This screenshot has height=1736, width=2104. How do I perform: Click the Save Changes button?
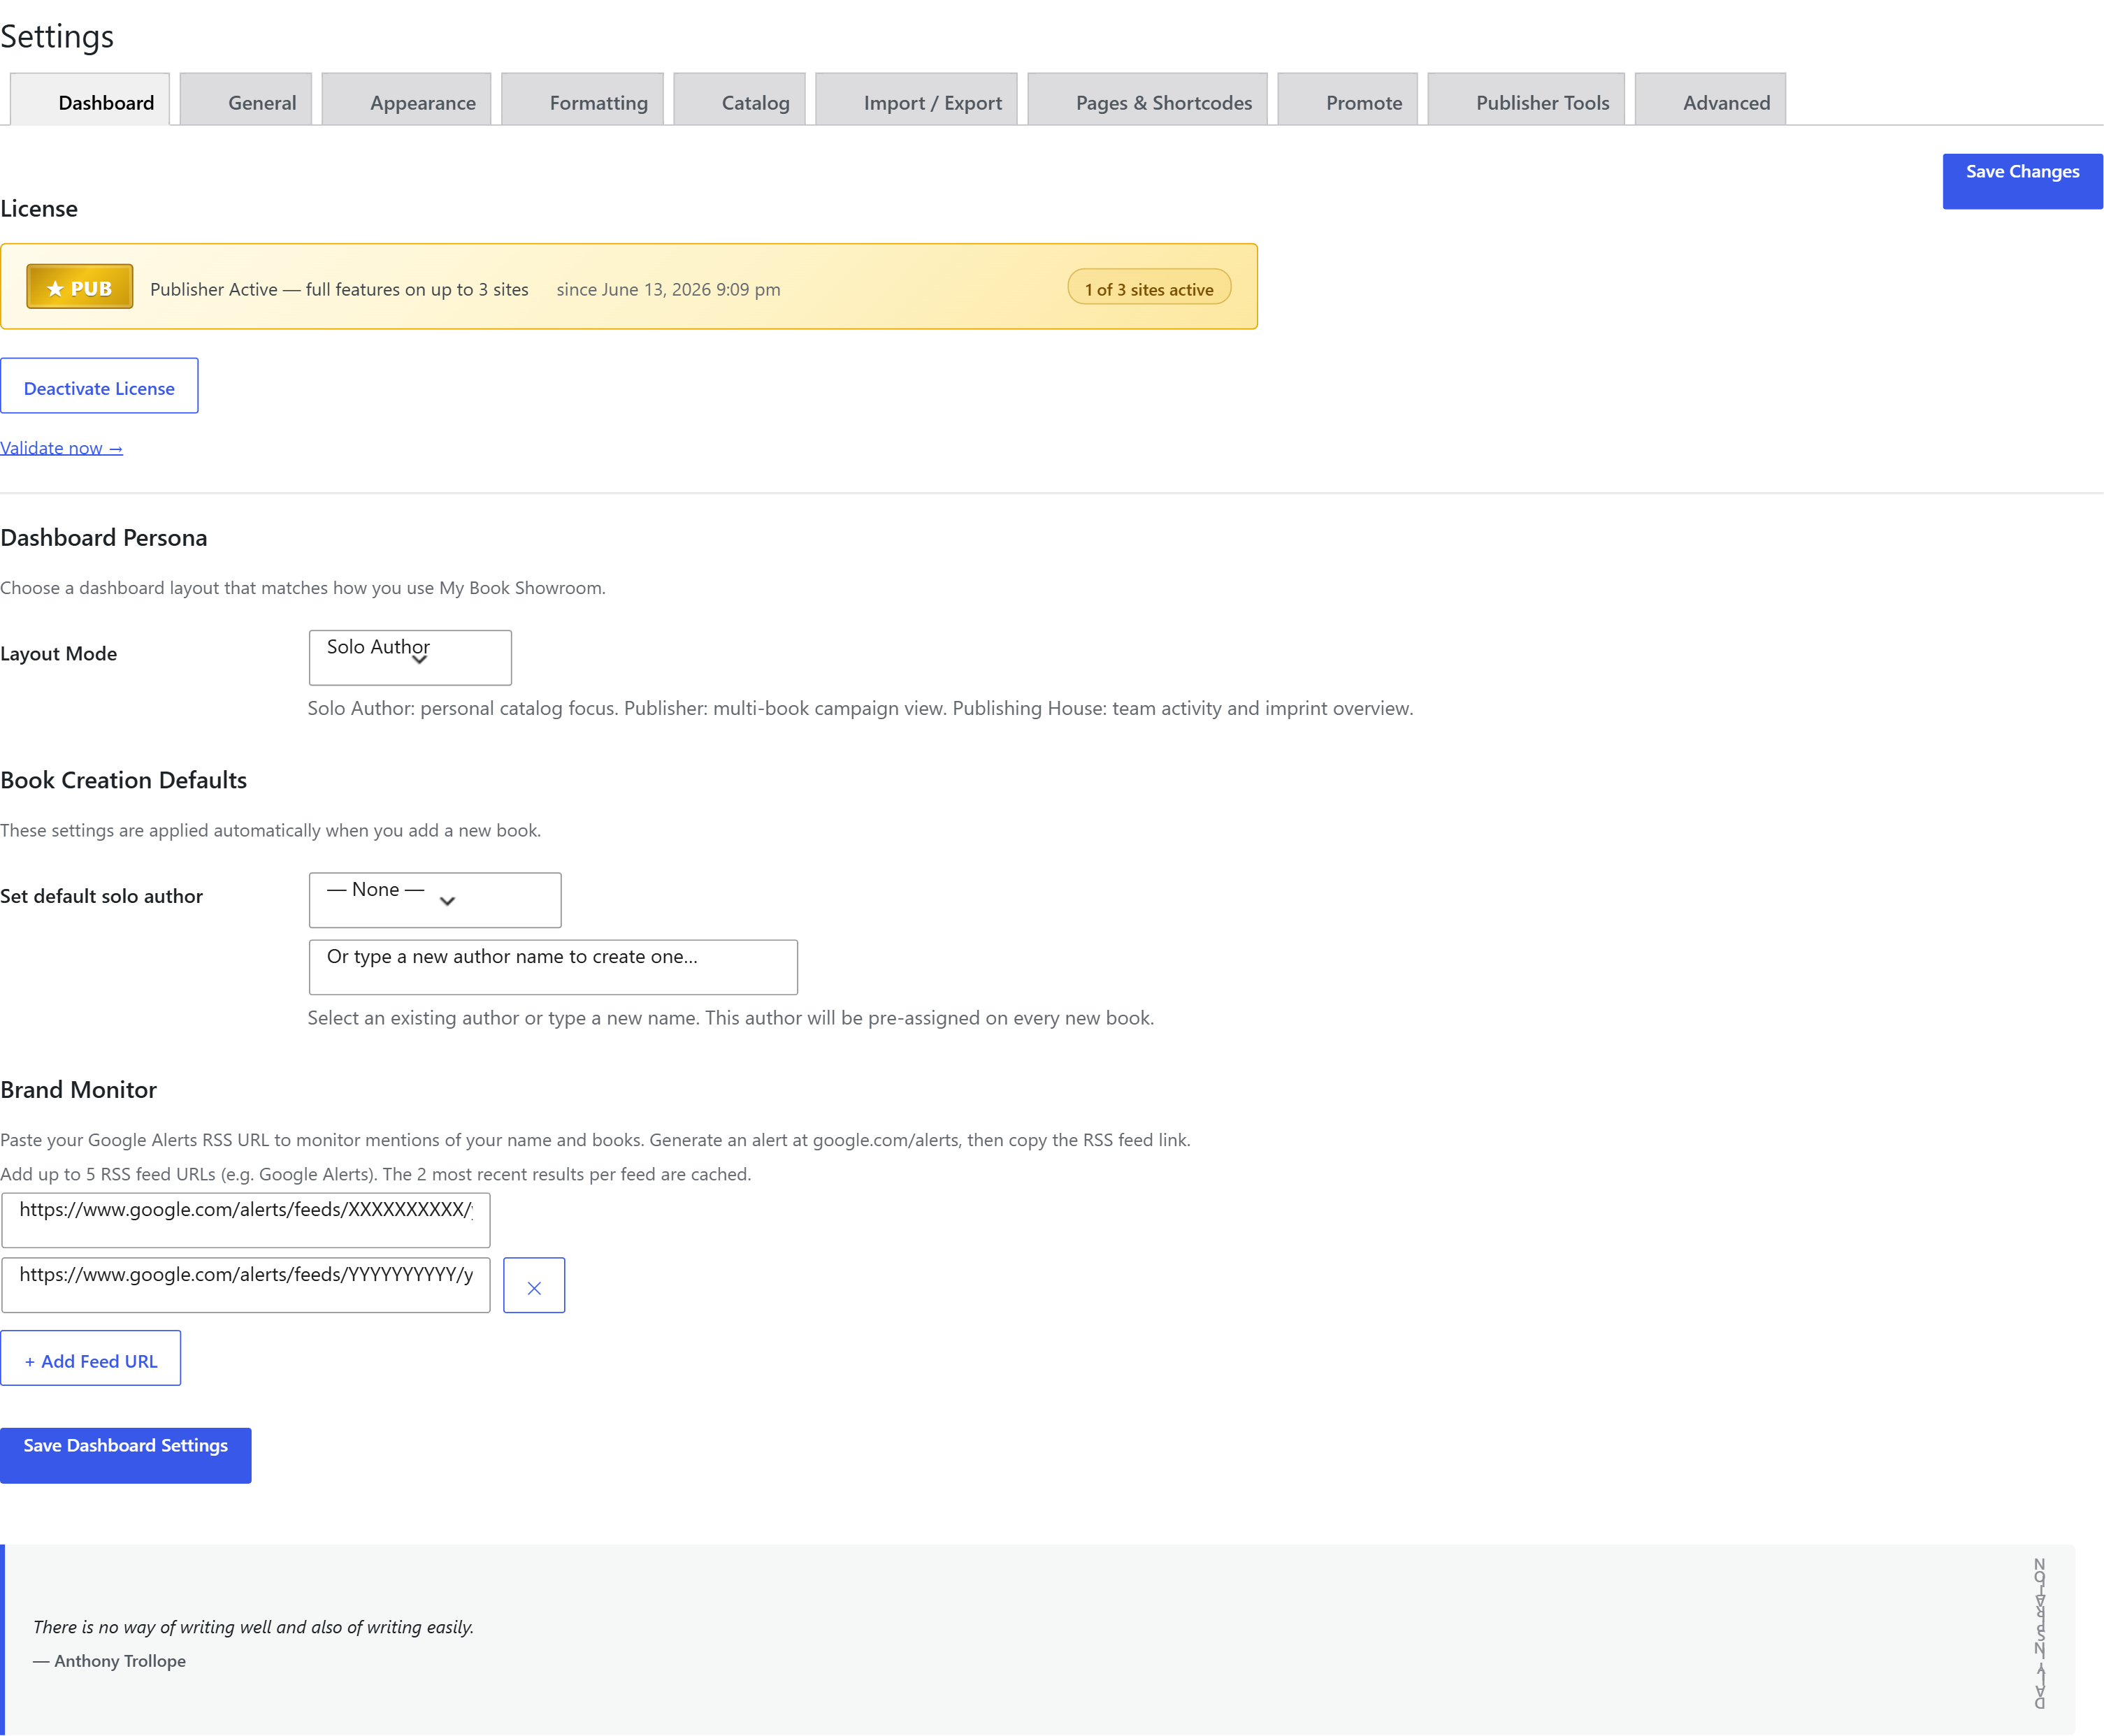[2022, 181]
